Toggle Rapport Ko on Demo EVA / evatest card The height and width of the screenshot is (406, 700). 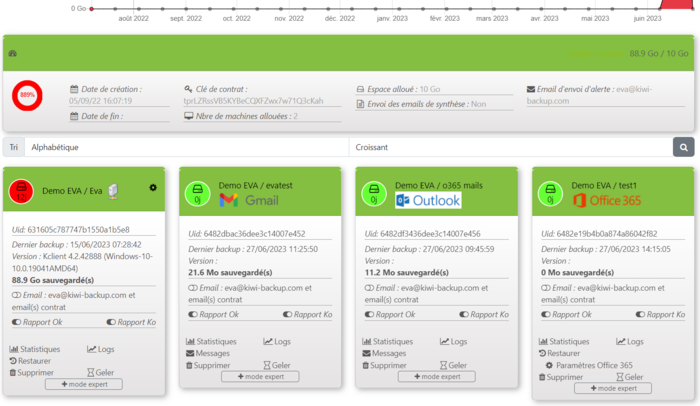(305, 314)
